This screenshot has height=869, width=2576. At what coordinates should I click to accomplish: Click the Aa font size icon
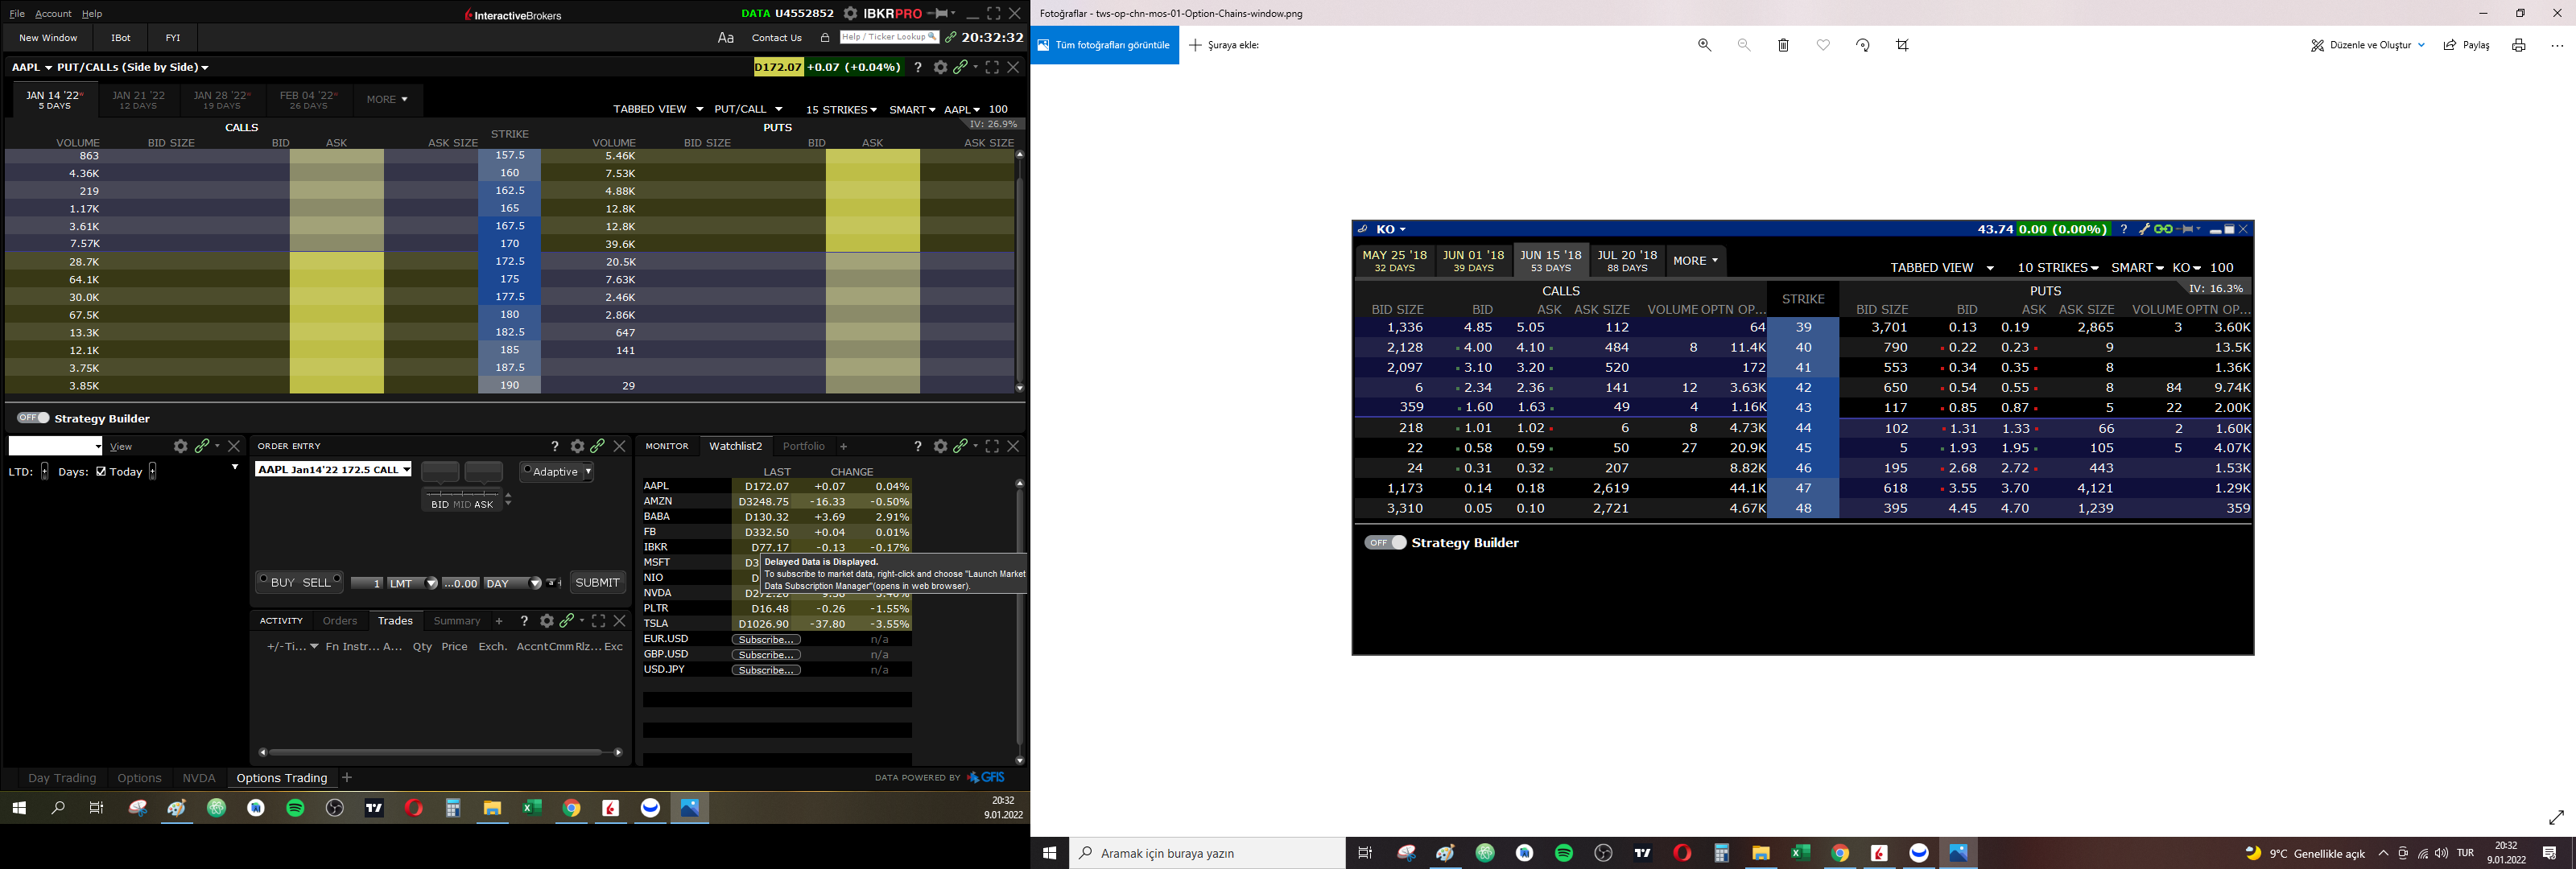726,38
